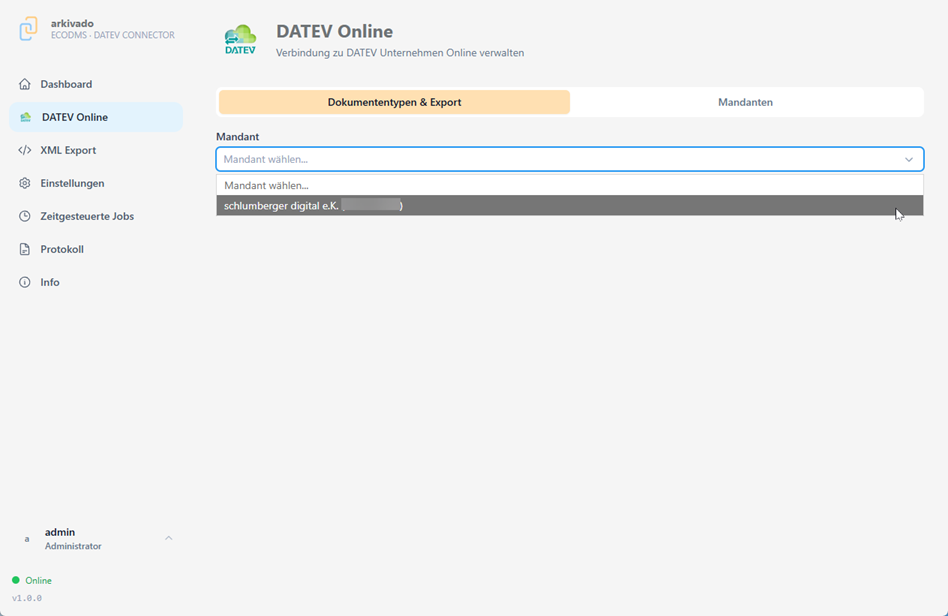Open the Info page
Screen dimensions: 948x616
pos(96,282)
